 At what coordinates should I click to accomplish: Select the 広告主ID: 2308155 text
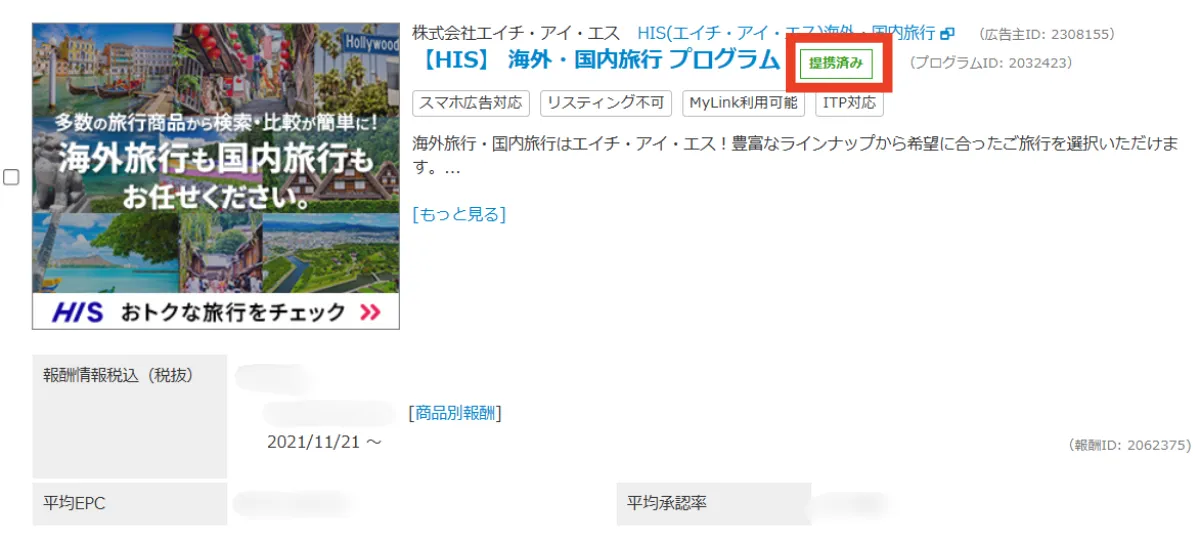(1046, 34)
